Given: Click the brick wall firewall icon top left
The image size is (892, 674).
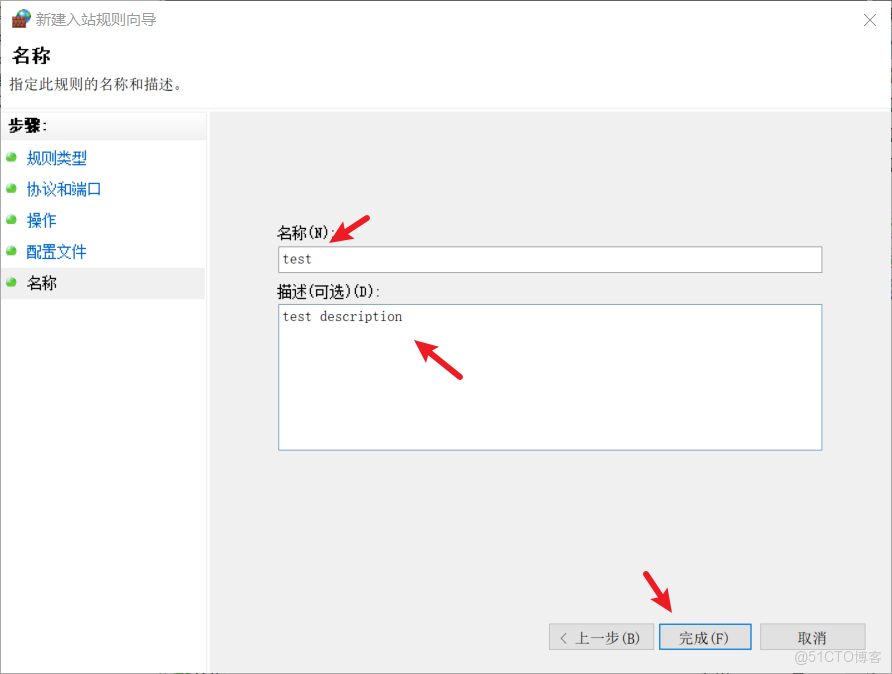Looking at the screenshot, I should (20, 19).
